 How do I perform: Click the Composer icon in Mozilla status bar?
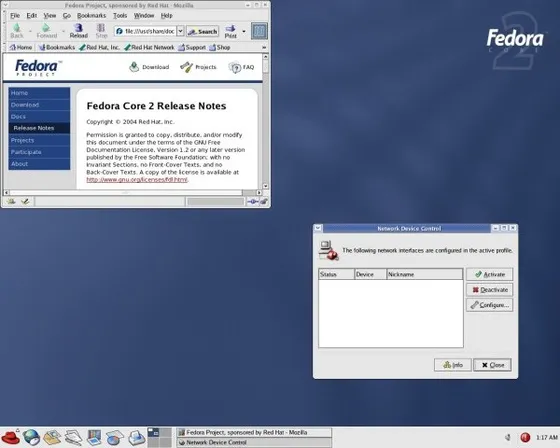(x=25, y=201)
